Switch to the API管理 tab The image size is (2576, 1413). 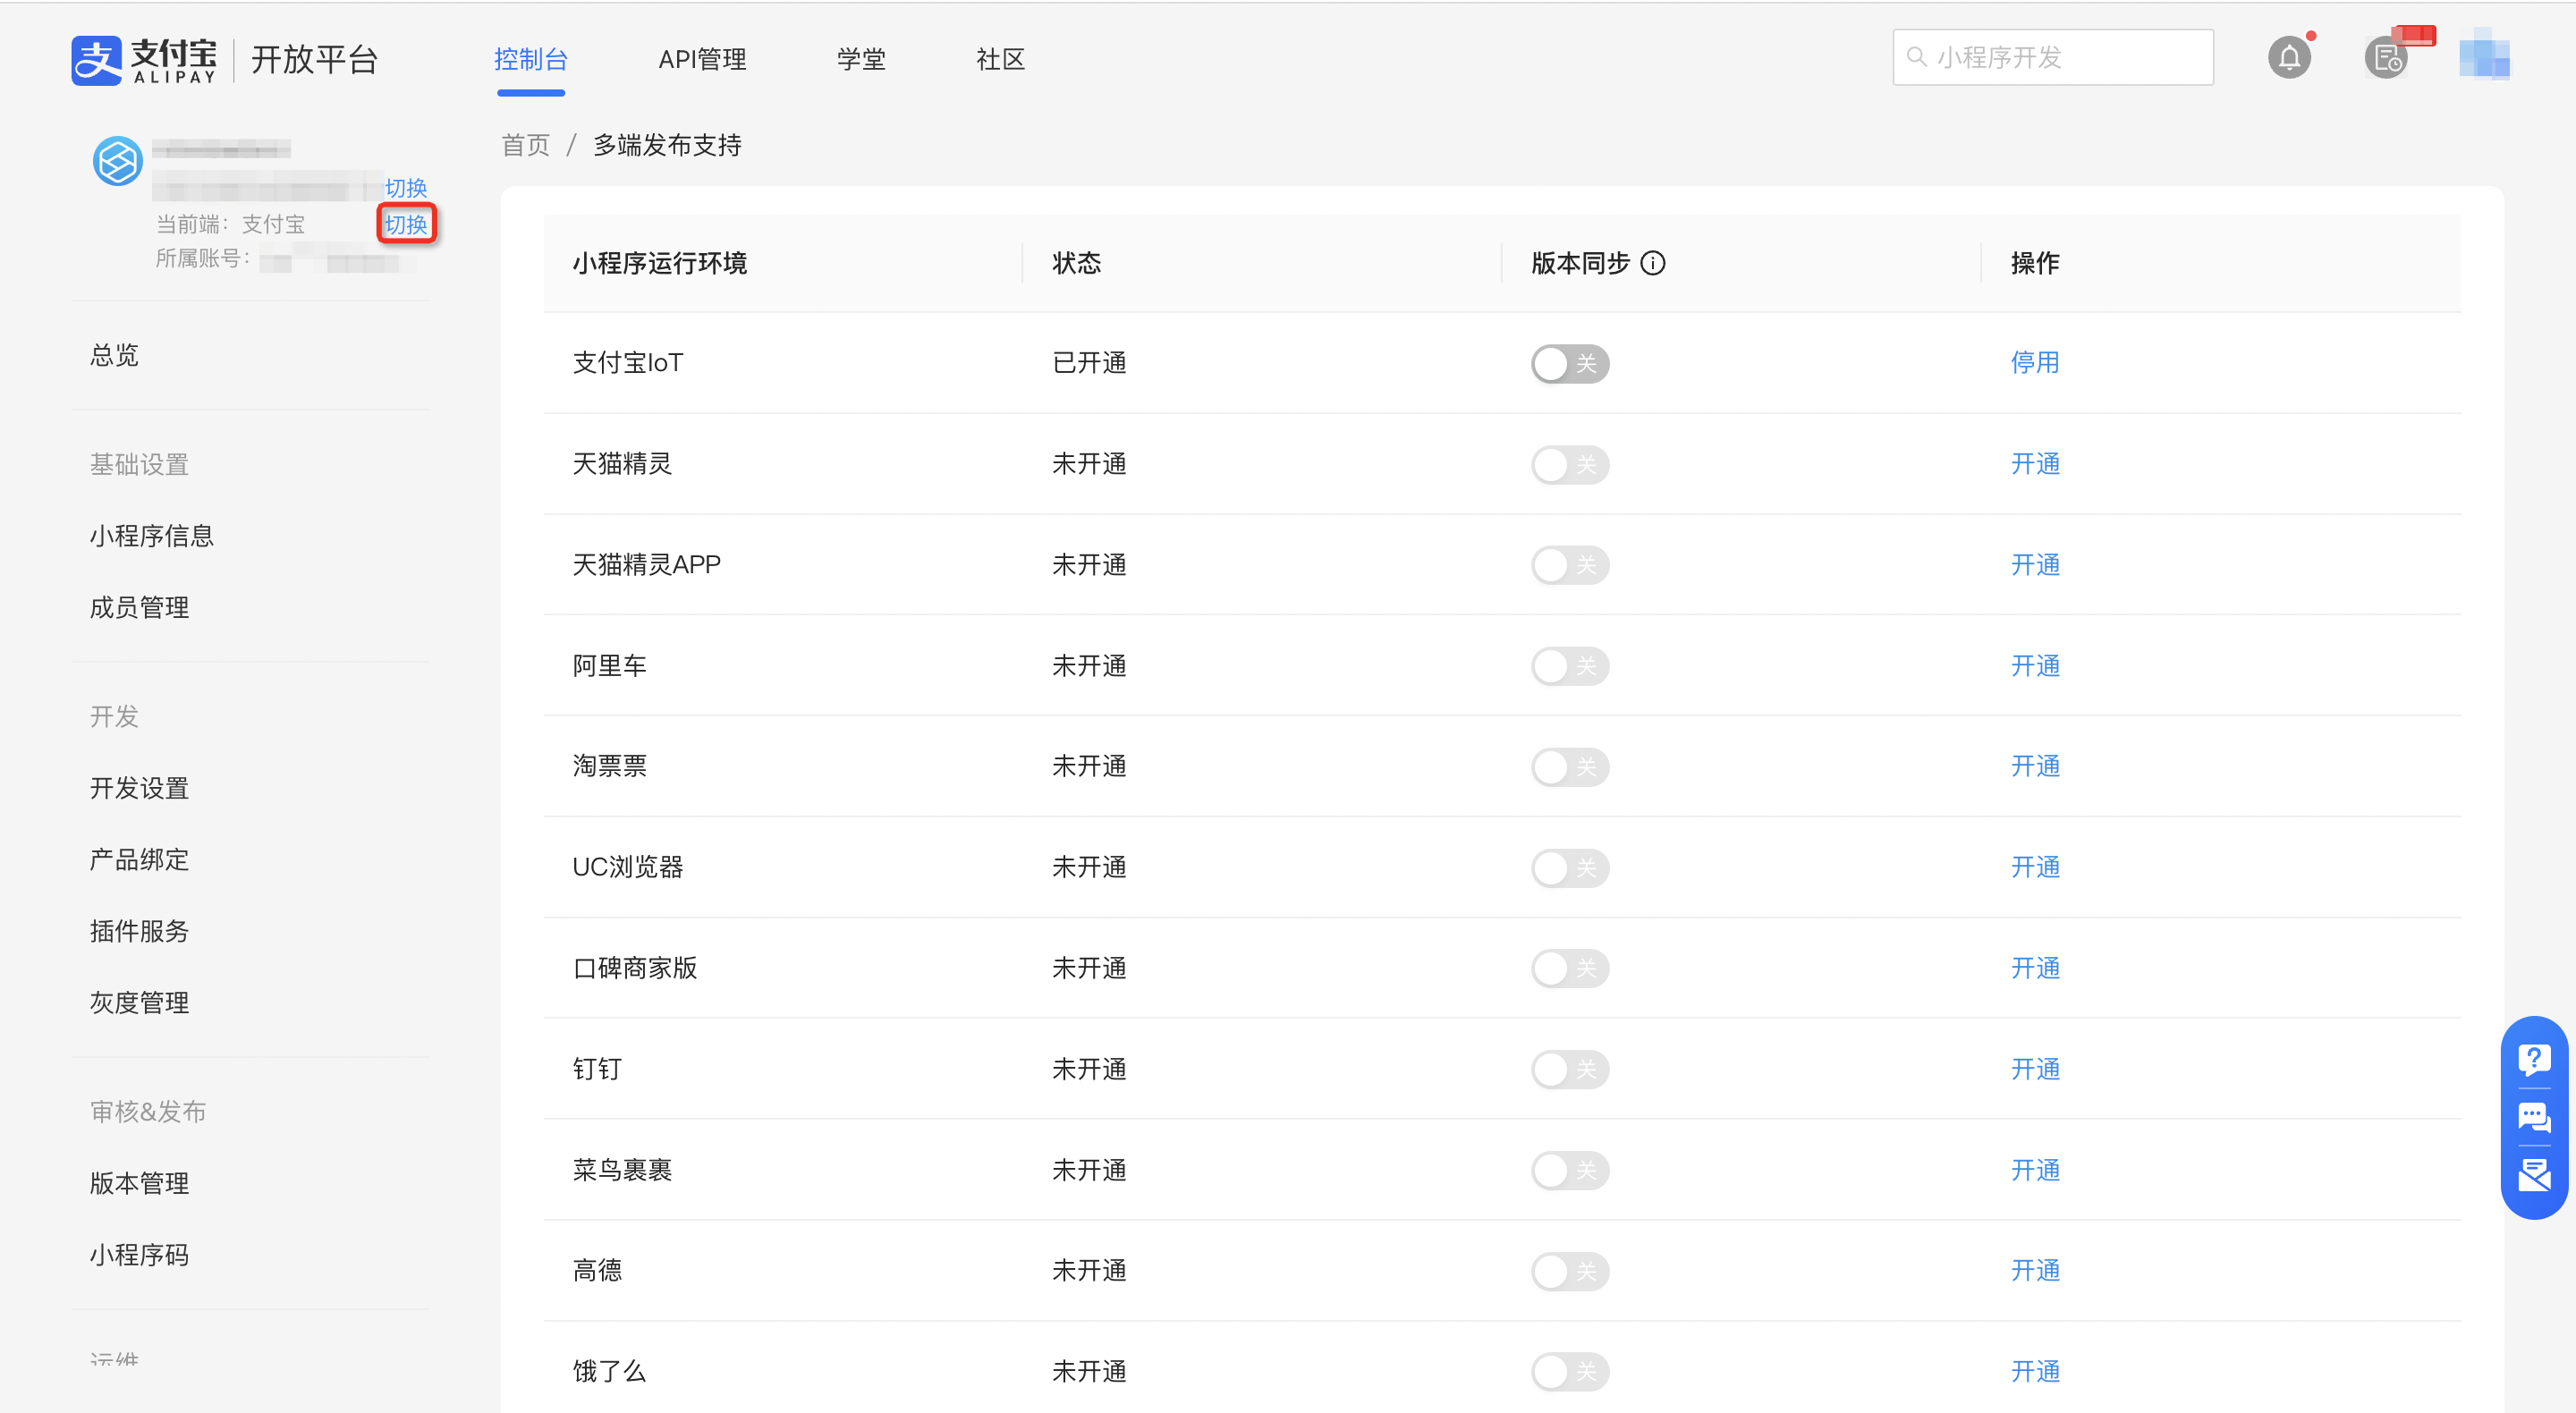pyautogui.click(x=702, y=60)
